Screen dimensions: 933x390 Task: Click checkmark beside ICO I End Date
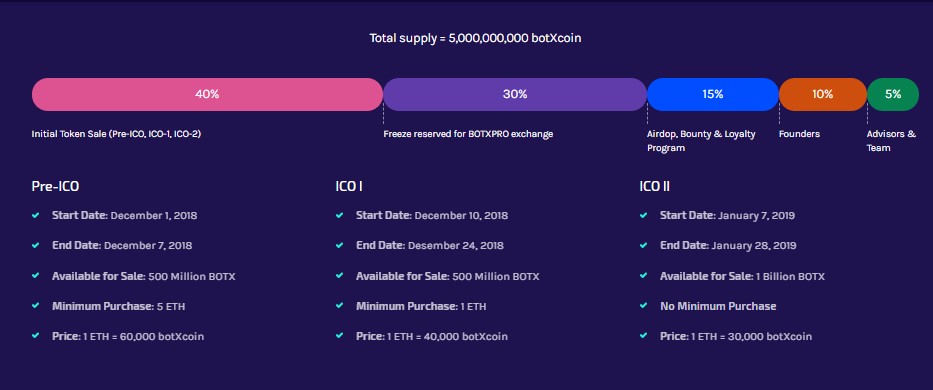(x=340, y=245)
